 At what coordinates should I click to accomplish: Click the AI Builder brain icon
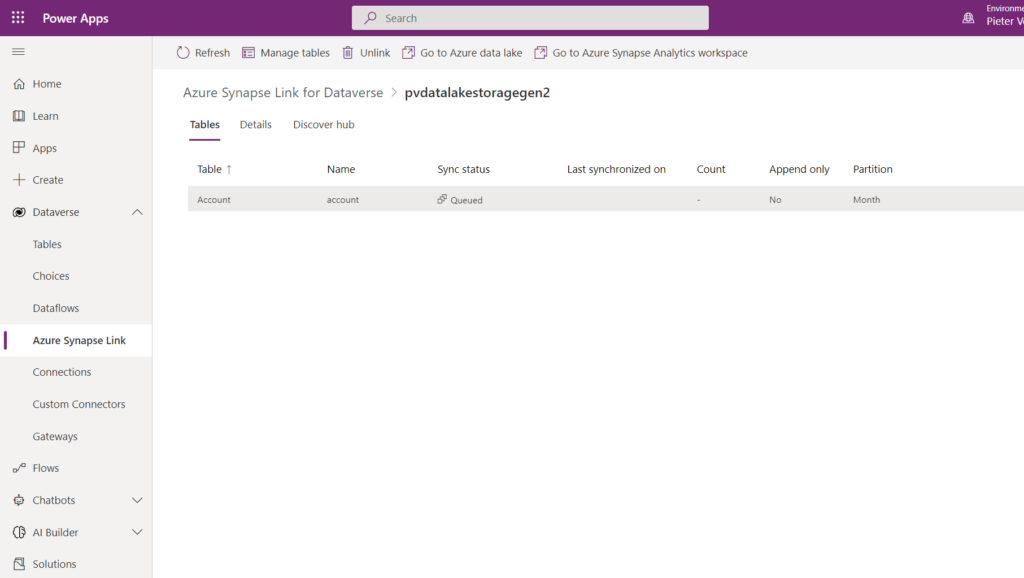pos(19,532)
